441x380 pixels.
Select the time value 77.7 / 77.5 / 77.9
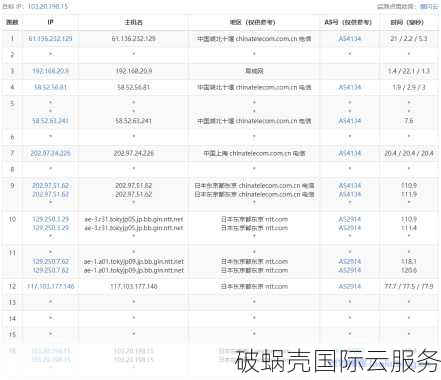409,286
